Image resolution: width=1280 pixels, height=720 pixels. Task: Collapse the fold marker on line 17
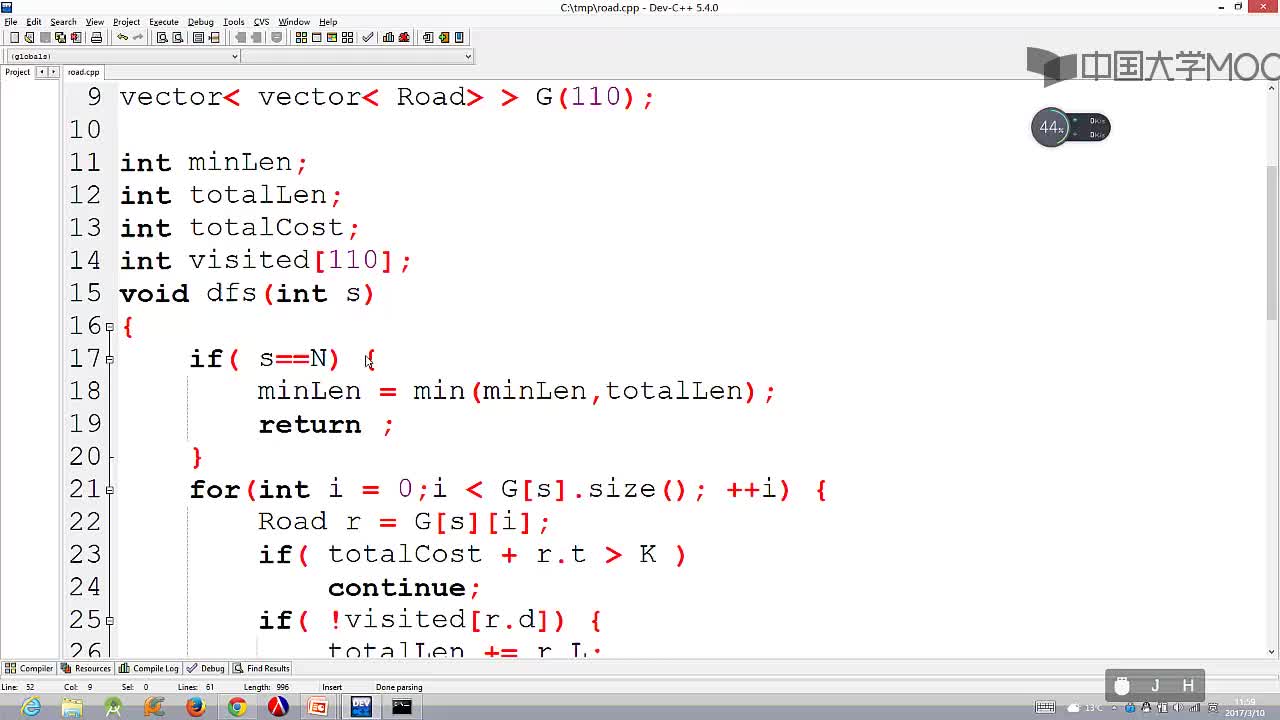click(110, 359)
